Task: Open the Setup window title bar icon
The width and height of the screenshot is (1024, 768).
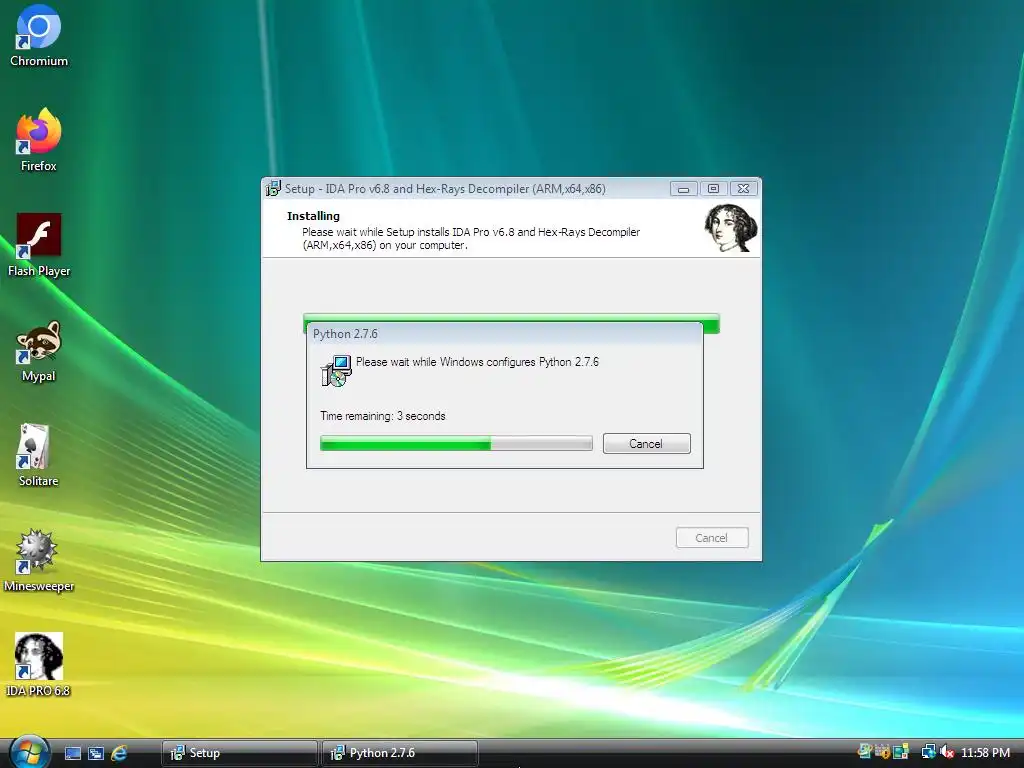Action: [x=273, y=189]
